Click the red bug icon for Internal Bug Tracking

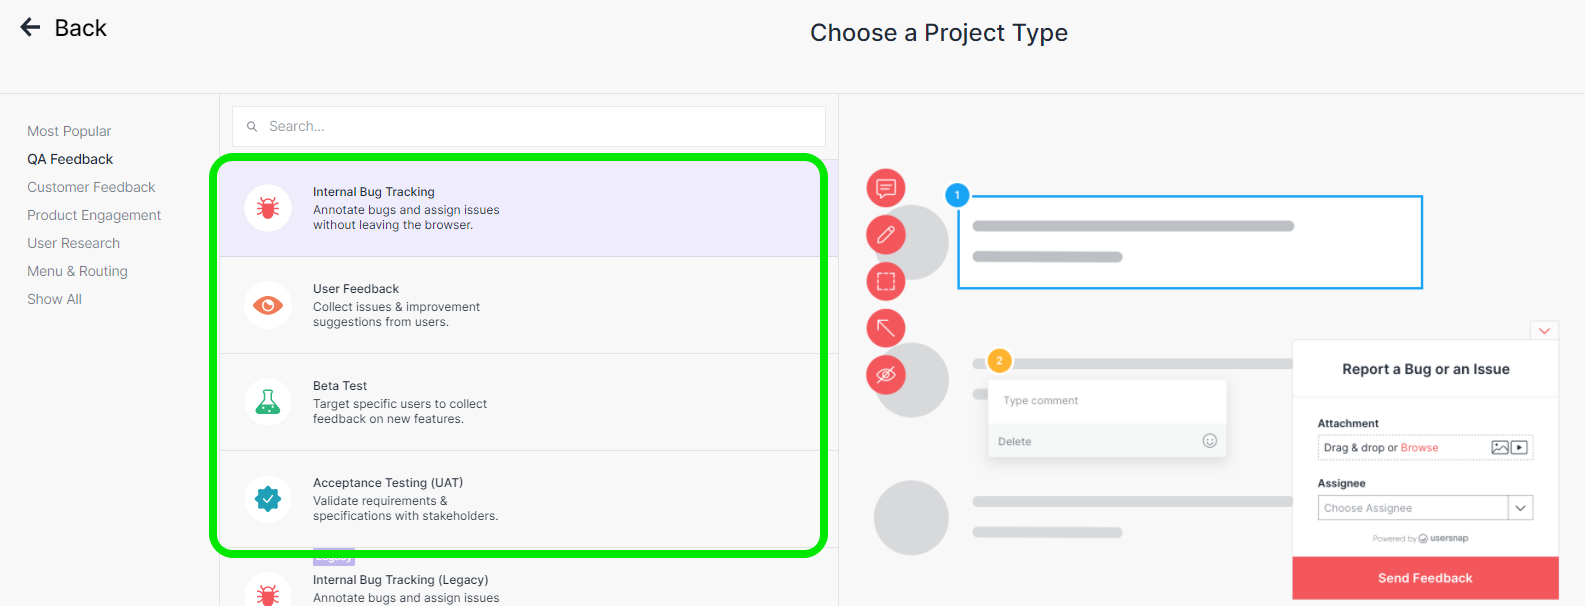268,208
